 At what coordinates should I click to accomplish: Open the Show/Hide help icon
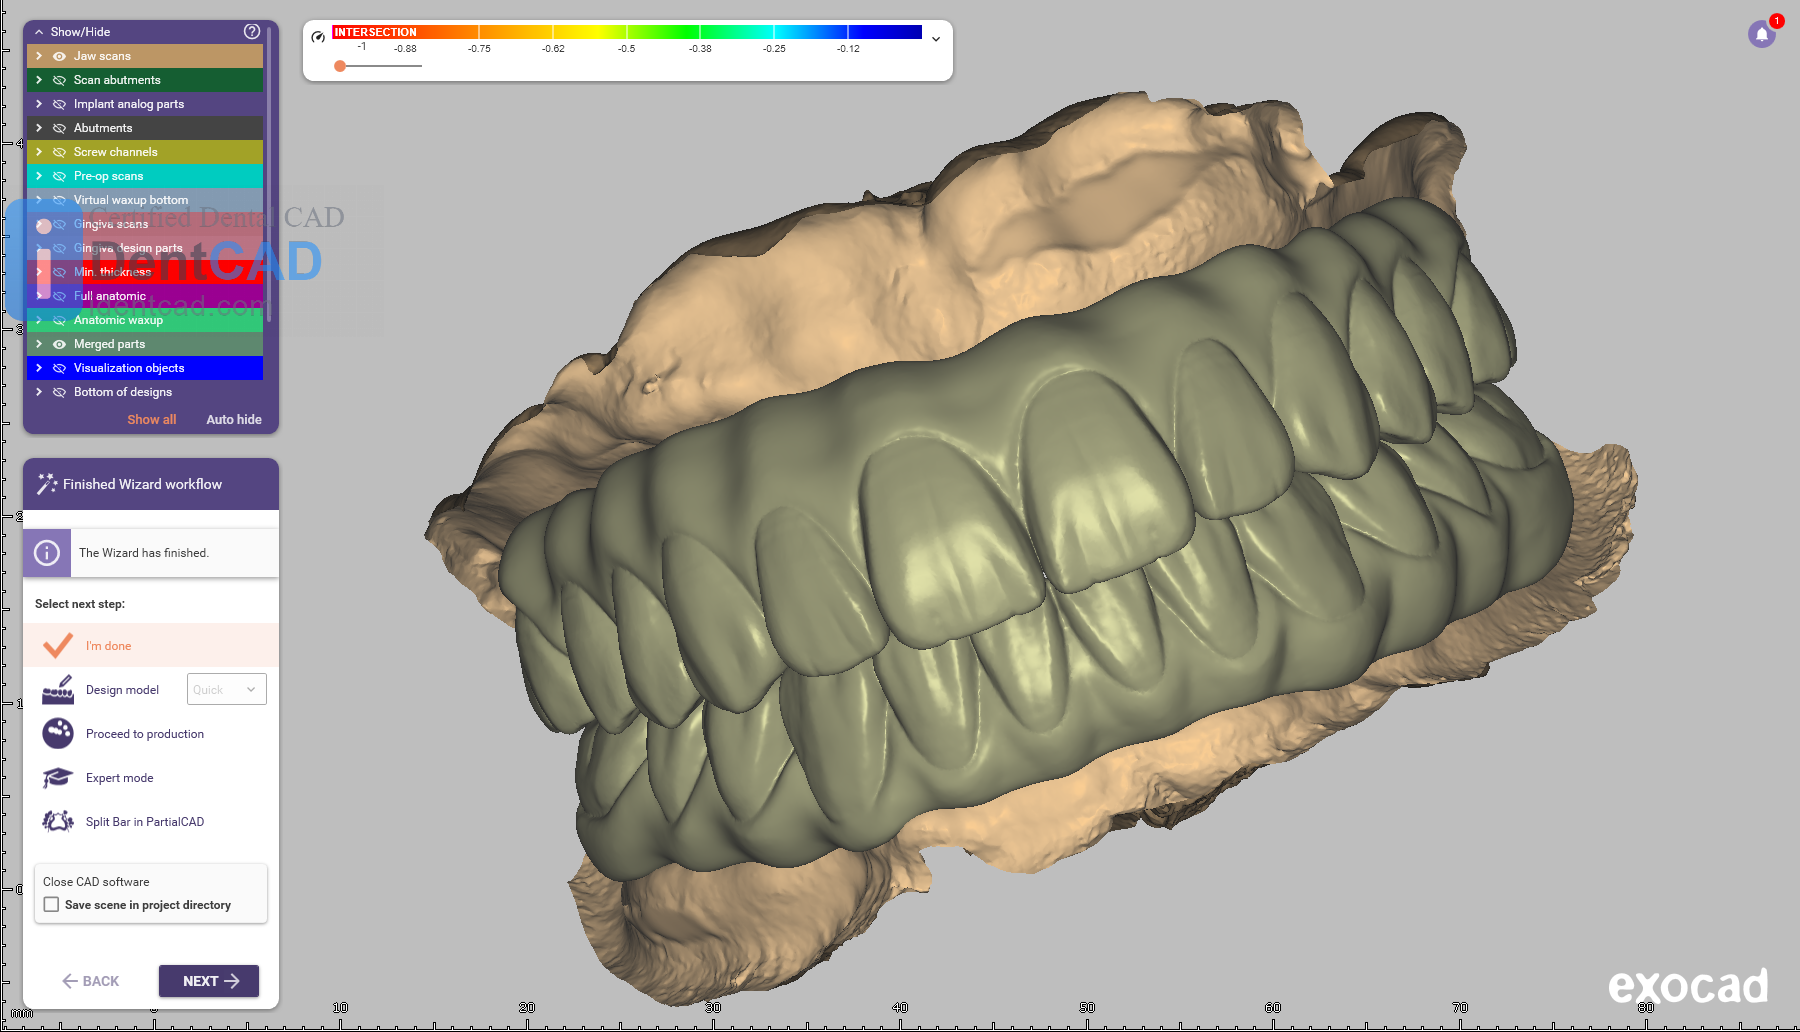click(x=252, y=32)
